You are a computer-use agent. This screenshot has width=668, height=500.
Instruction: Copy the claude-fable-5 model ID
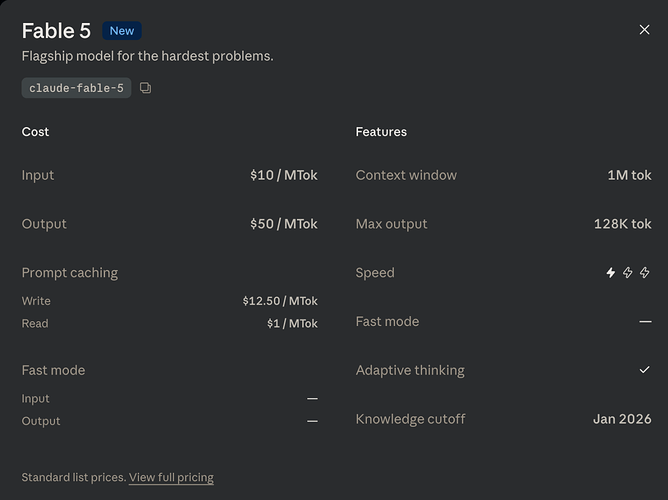[x=145, y=88]
